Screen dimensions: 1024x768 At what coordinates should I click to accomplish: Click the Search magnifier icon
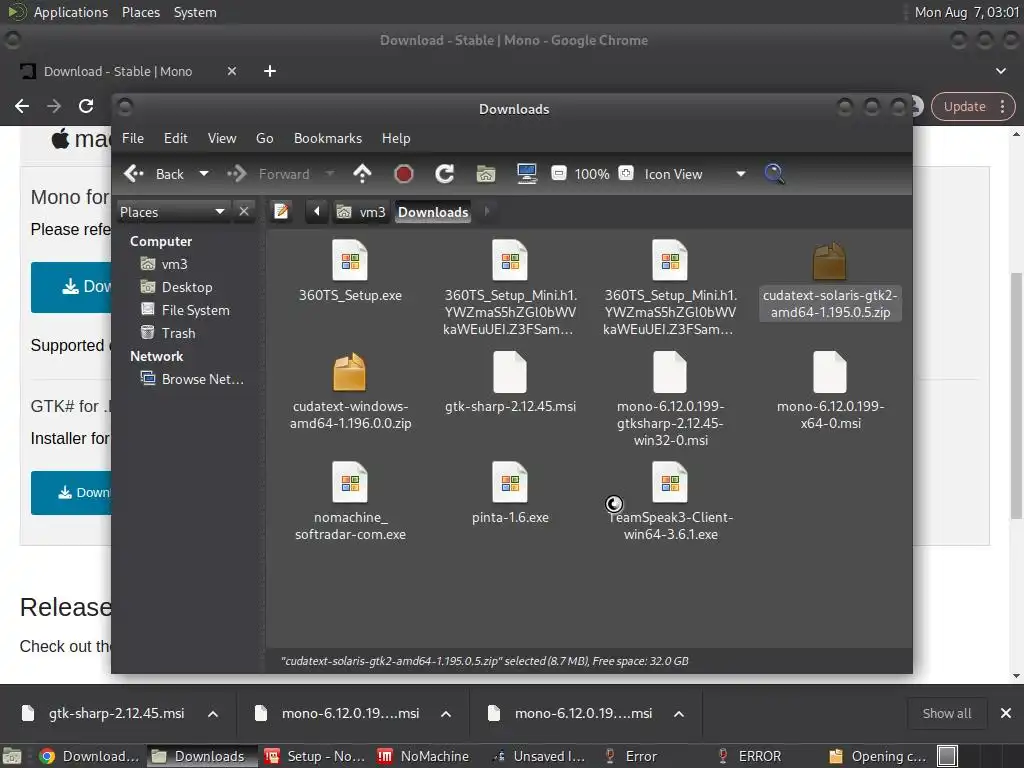pos(774,174)
